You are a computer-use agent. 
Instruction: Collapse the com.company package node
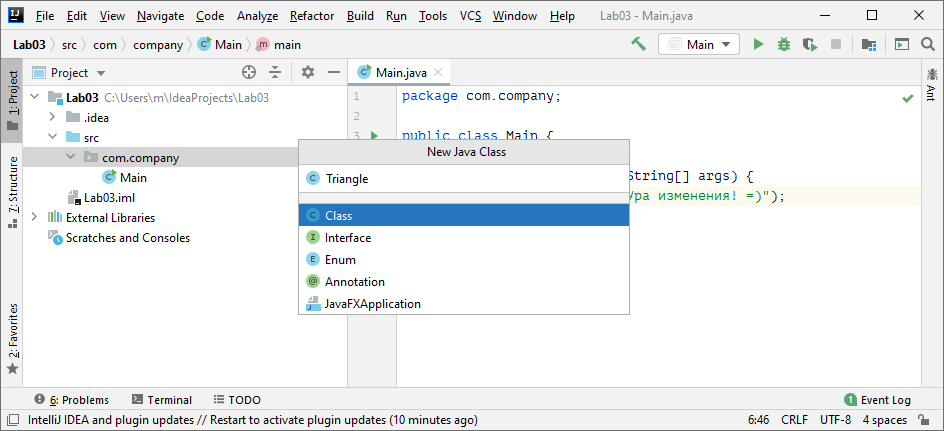tap(70, 157)
